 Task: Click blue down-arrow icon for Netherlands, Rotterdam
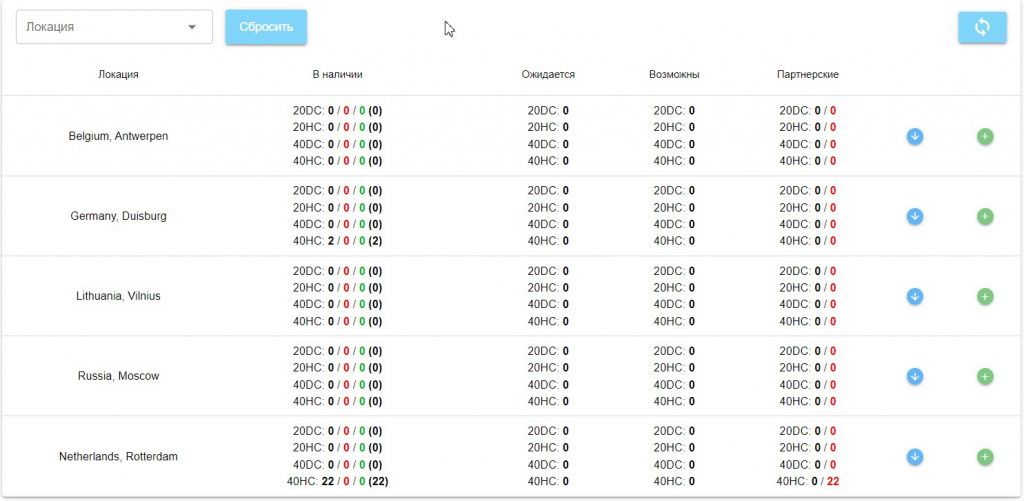[x=914, y=456]
